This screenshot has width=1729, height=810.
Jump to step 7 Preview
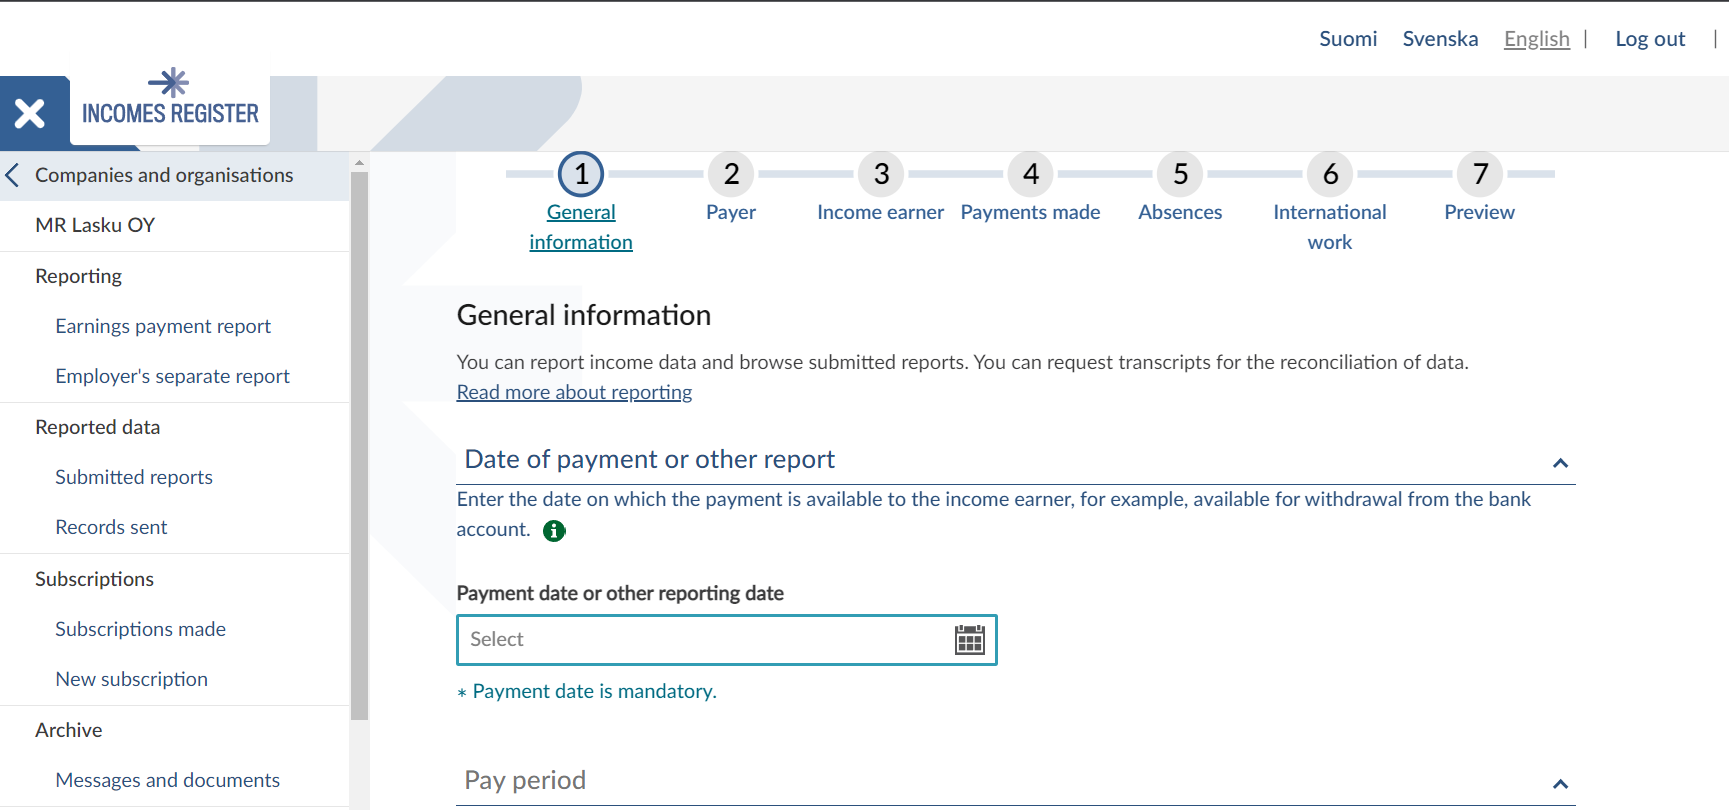click(1479, 175)
